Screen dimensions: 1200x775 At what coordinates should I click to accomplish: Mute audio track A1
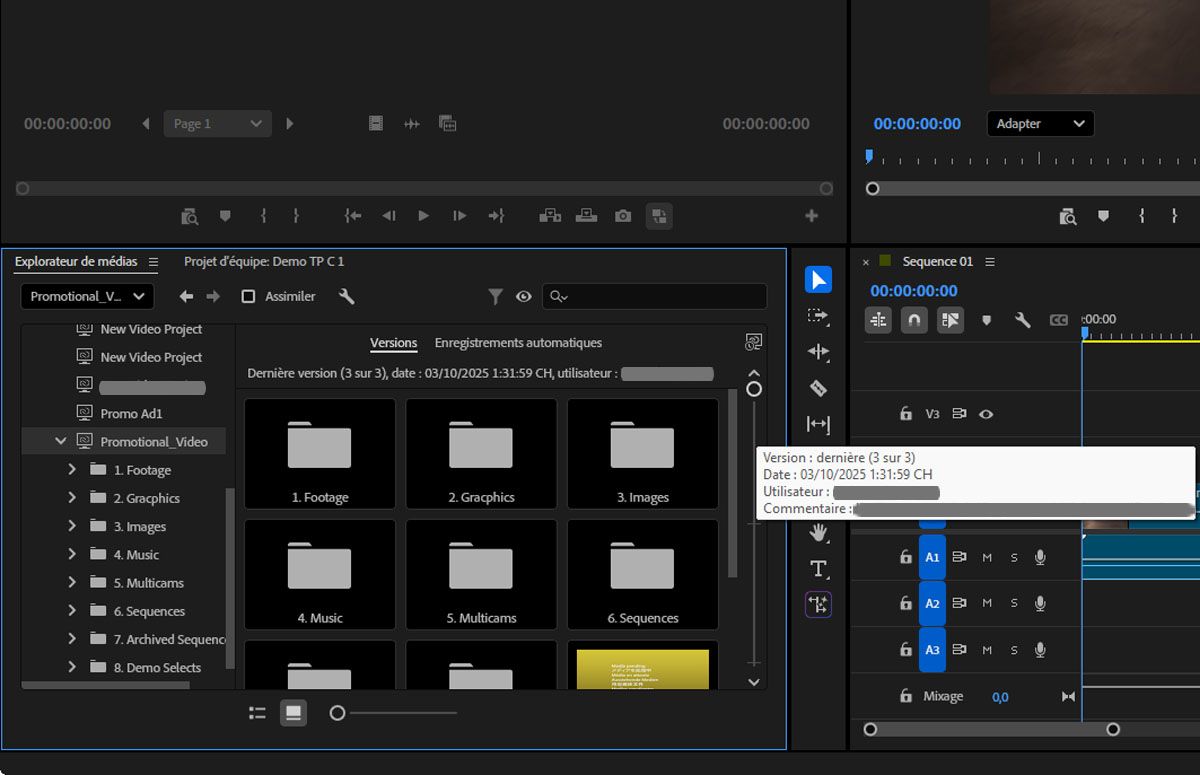(987, 558)
